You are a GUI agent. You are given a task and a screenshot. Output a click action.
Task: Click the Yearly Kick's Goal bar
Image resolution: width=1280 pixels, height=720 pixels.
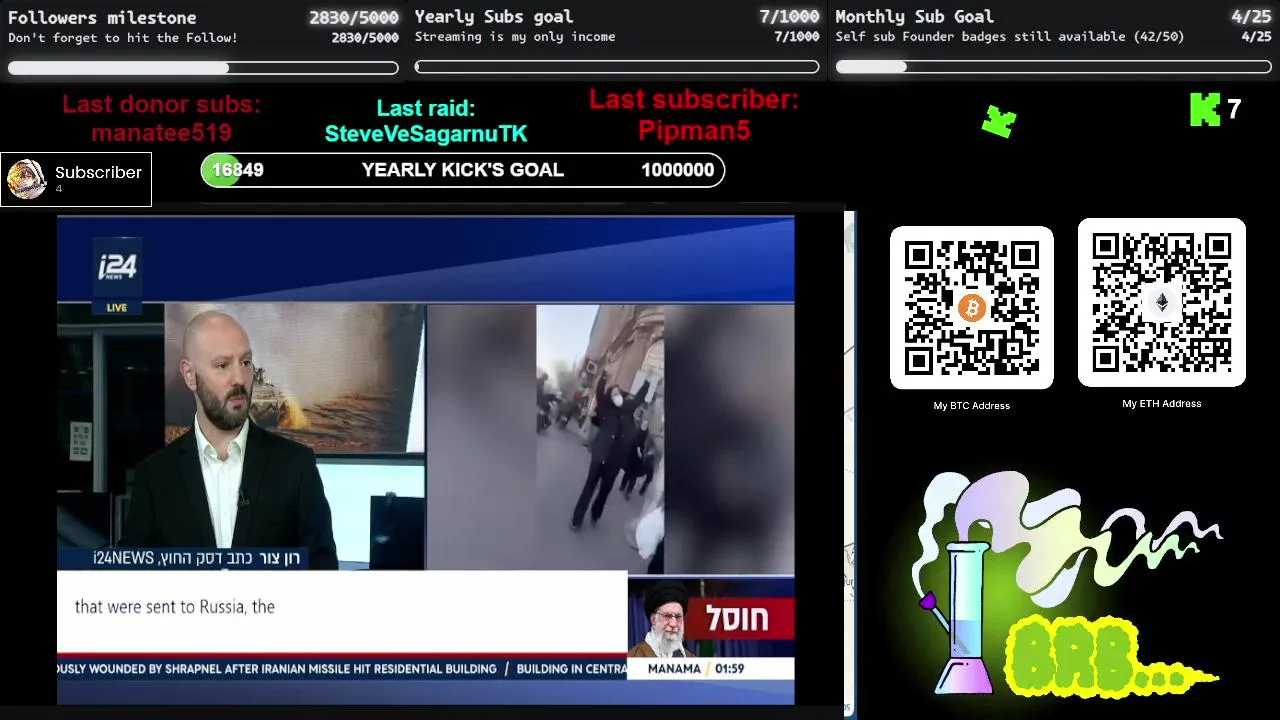pos(463,170)
